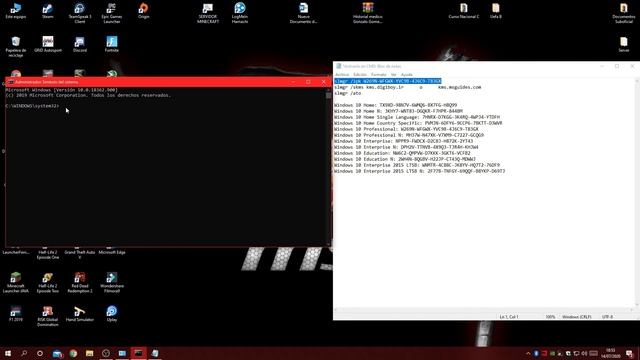This screenshot has width=640, height=360.
Task: Select the Discord desktop shortcut
Action: click(x=80, y=44)
